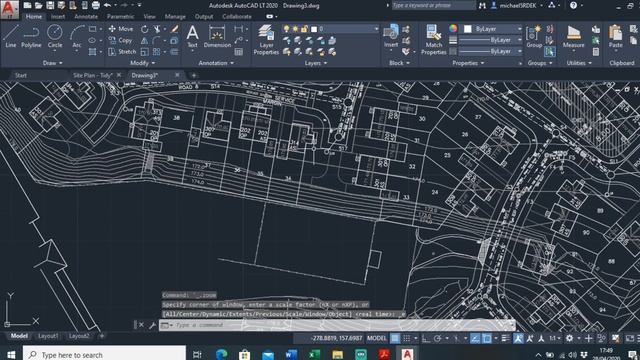Toggle lineweight display in status bar

pyautogui.click(x=505, y=338)
